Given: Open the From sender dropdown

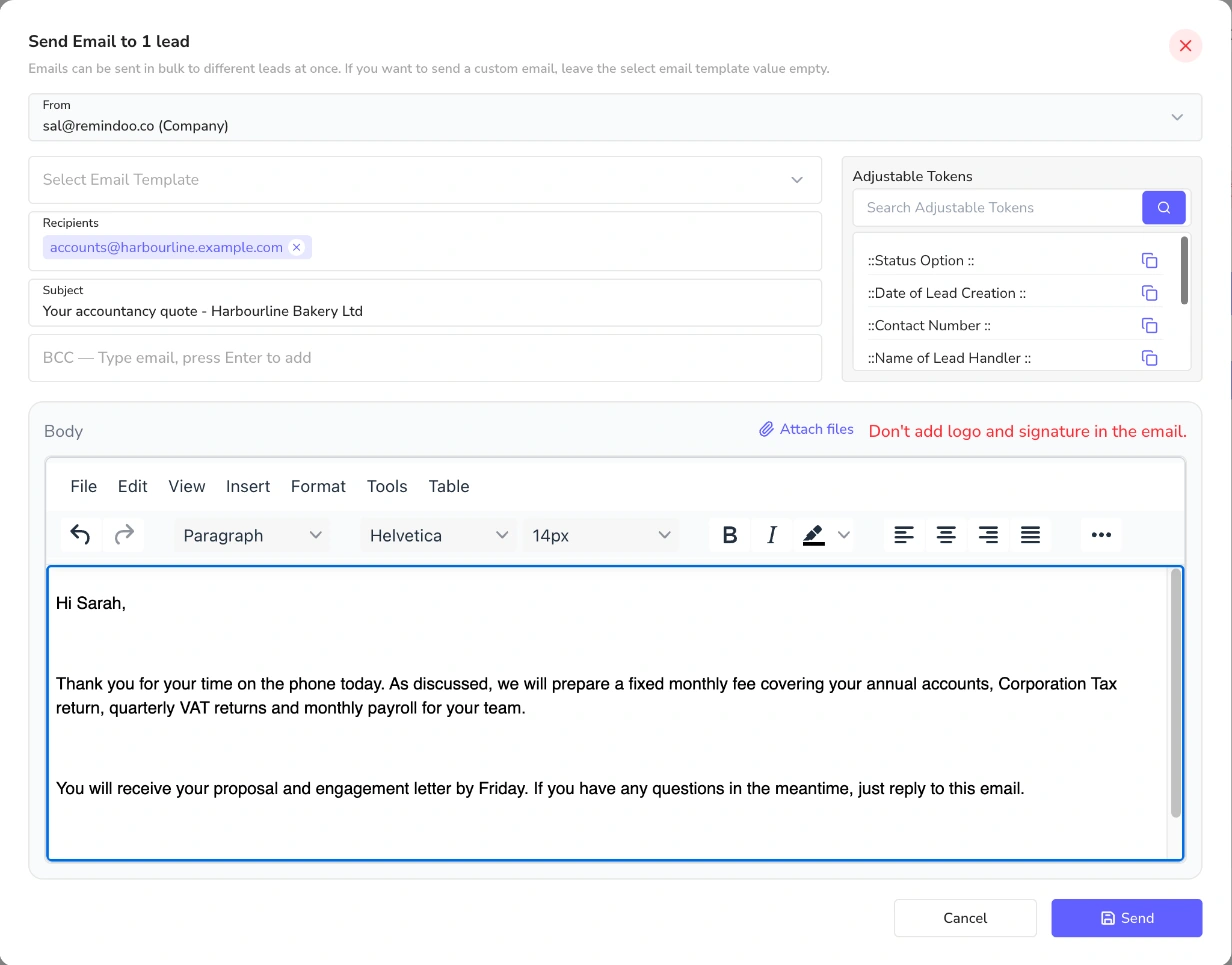Looking at the screenshot, I should (615, 117).
